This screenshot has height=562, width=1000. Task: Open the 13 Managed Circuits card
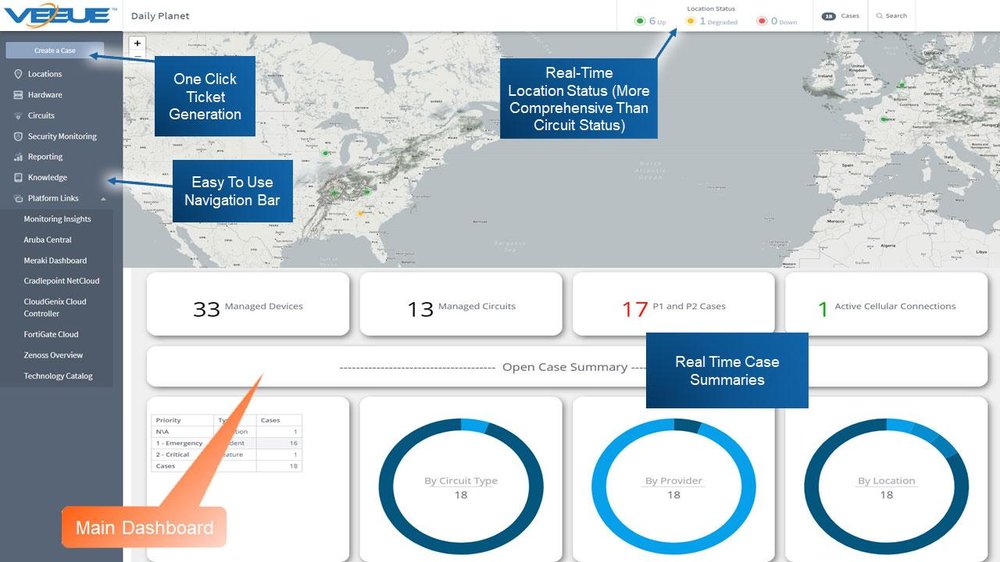(x=461, y=304)
